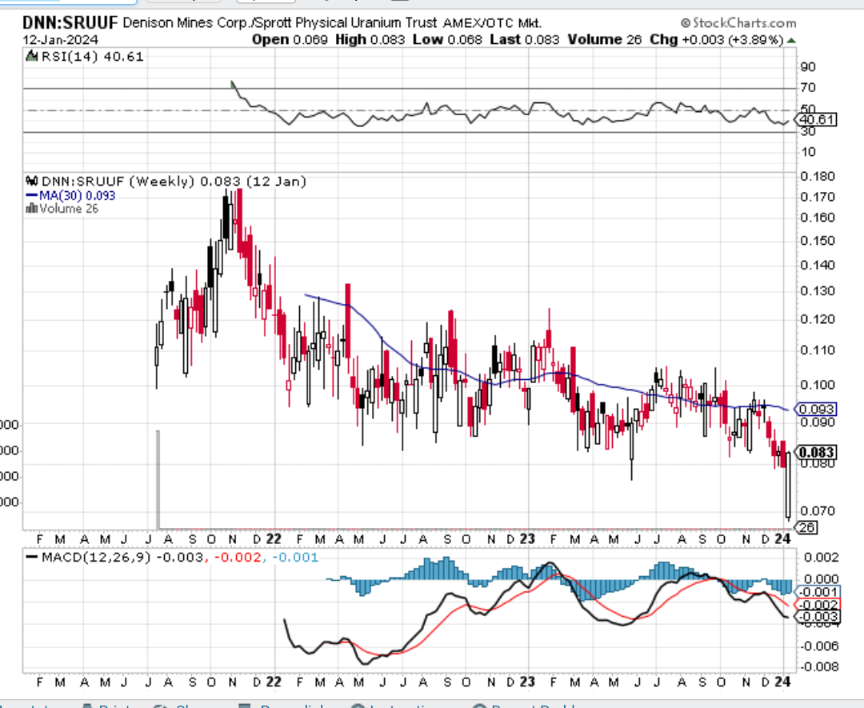Click the Low 0.068 value in header
This screenshot has height=708, width=864.
coord(447,40)
